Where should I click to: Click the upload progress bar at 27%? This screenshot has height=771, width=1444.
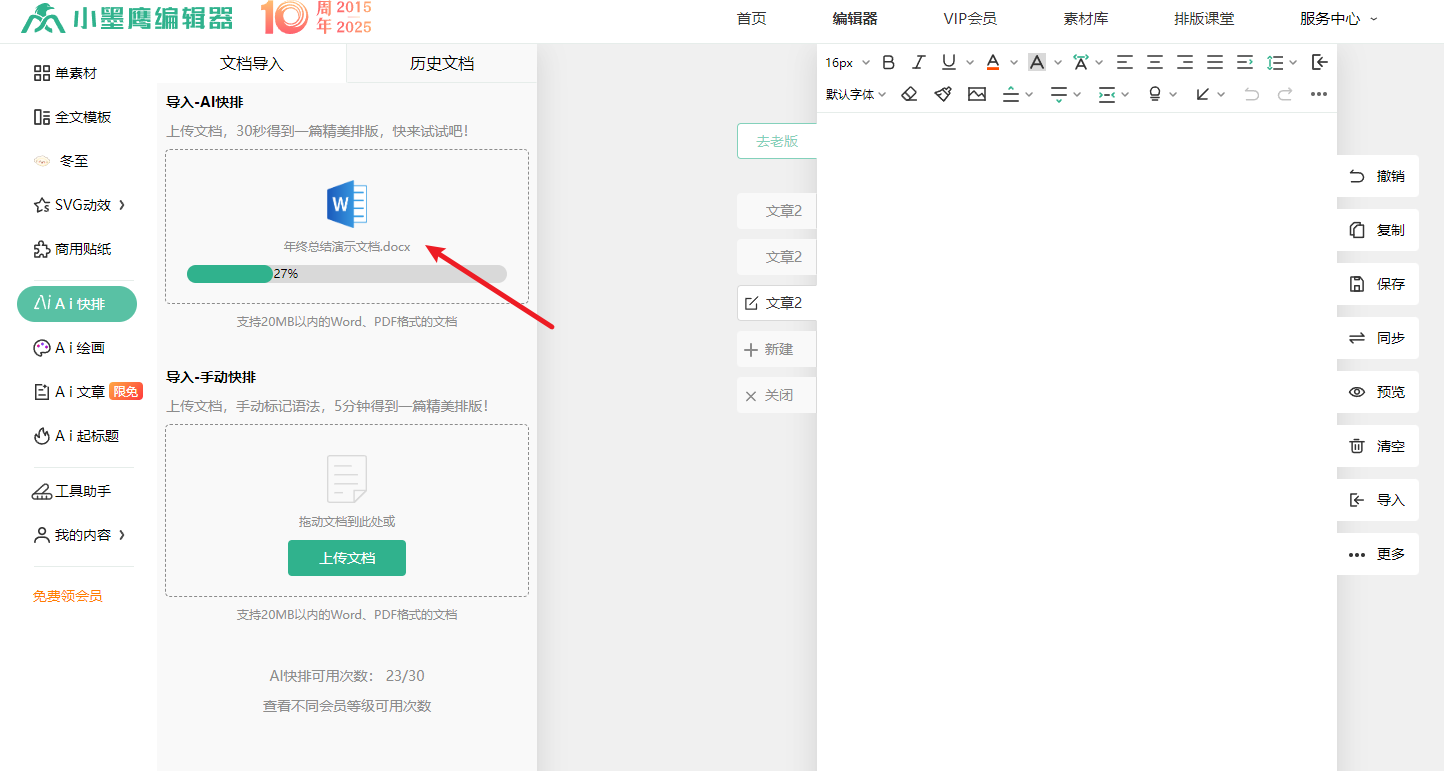(347, 274)
